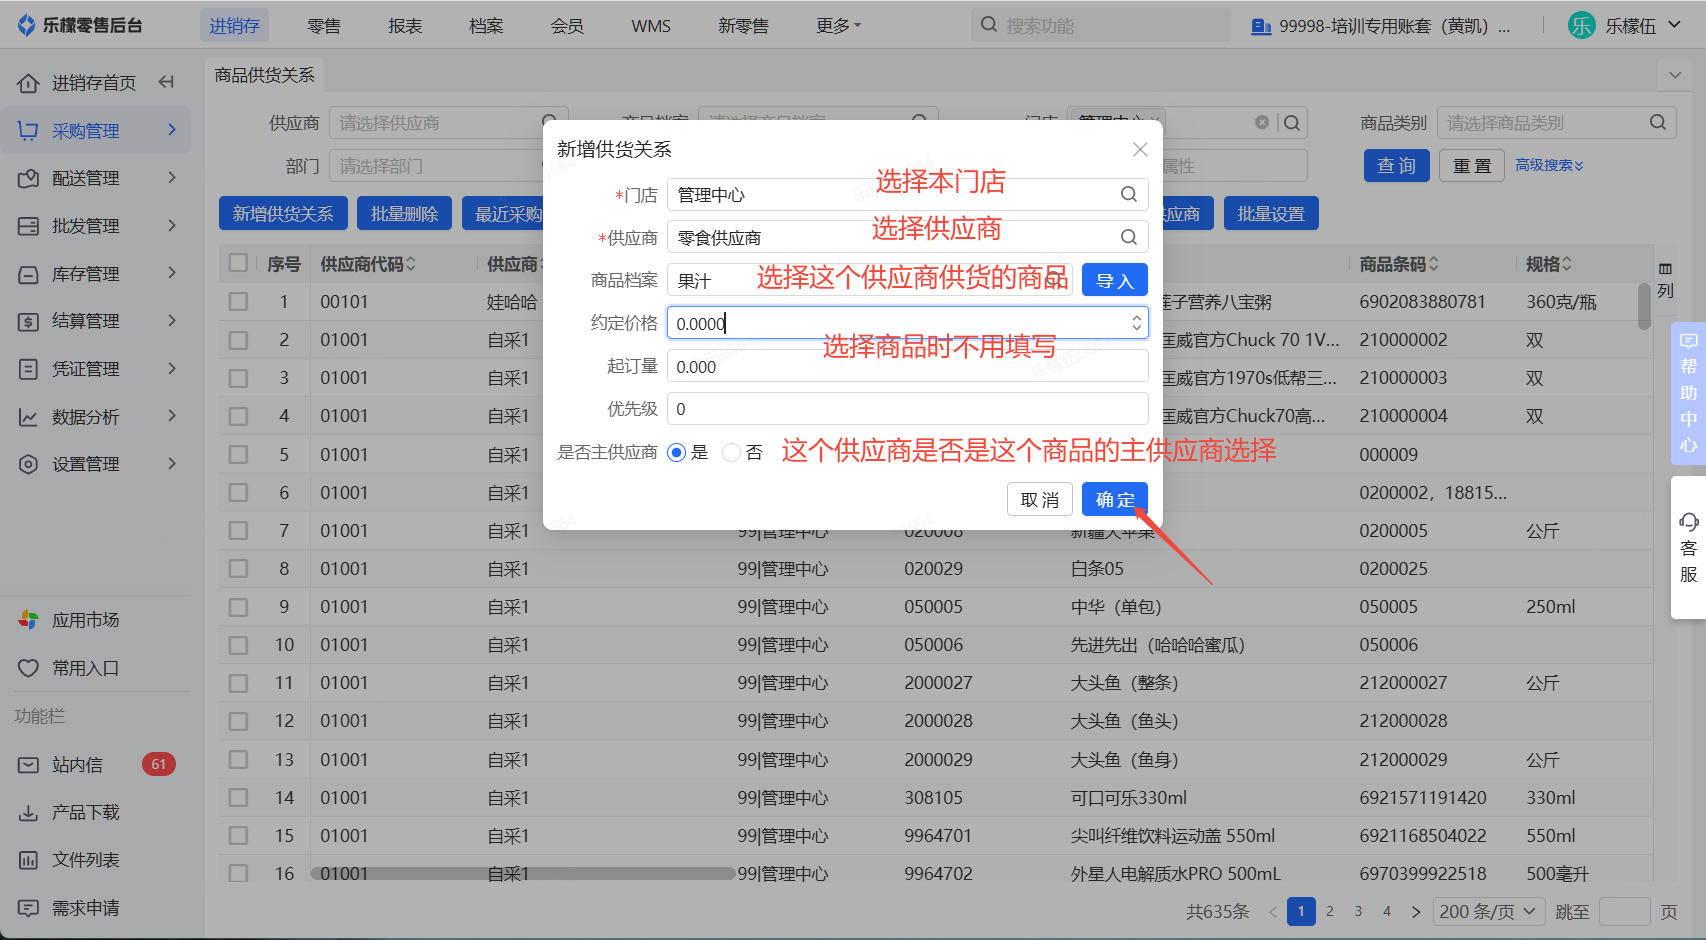This screenshot has width=1706, height=940.
Task: Toggle the select-all checkbox in table header
Action: tap(238, 263)
